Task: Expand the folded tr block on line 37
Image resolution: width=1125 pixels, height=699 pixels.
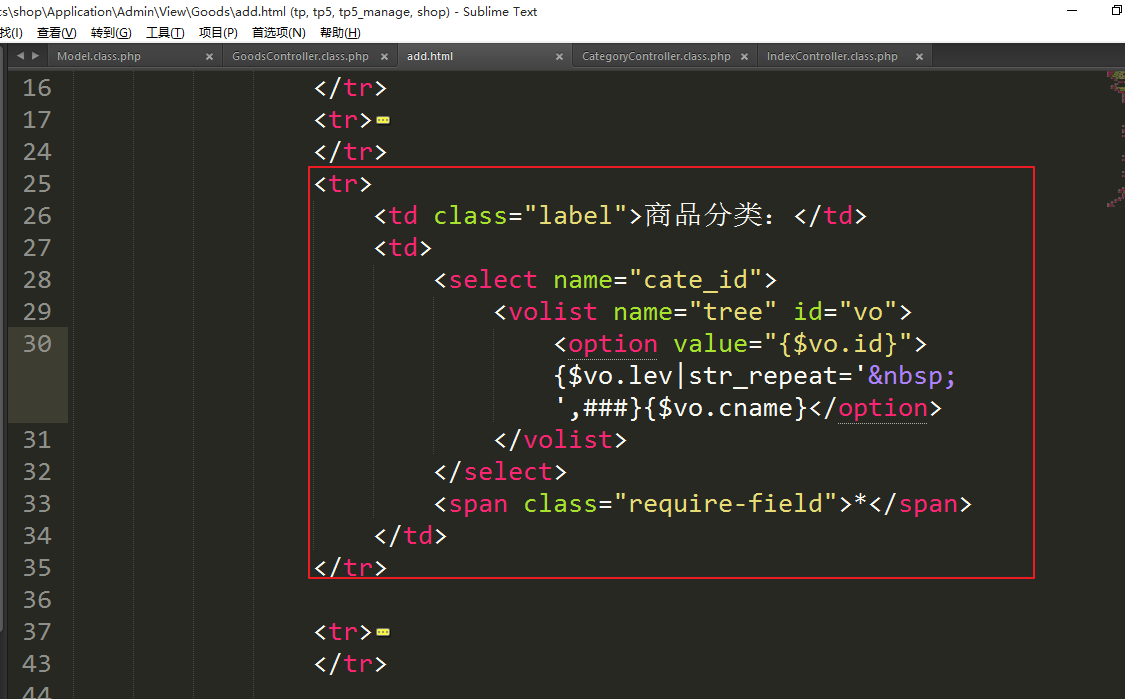Action: (x=382, y=633)
